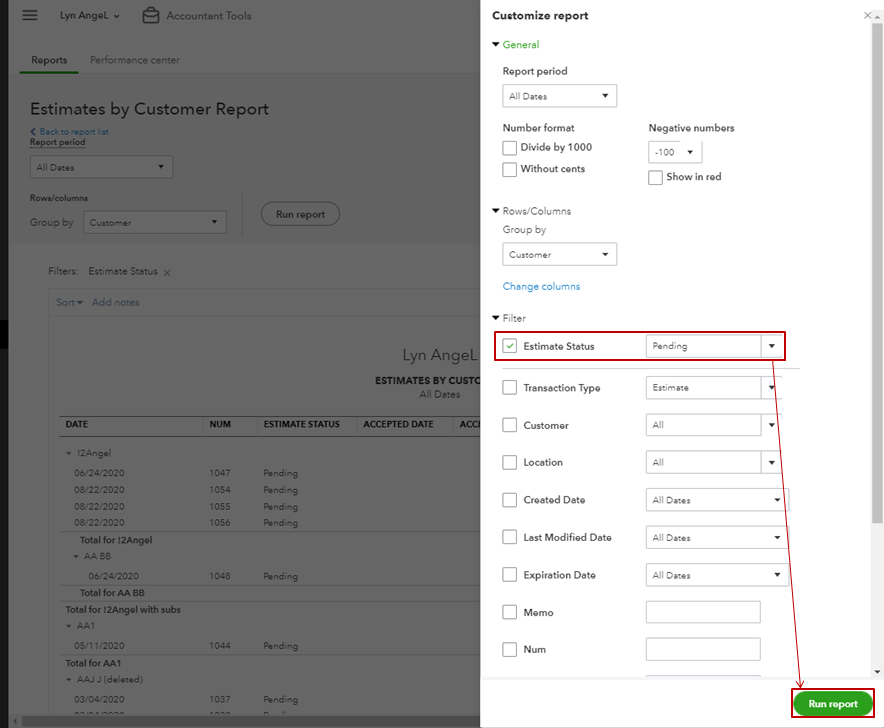Click the Memo filter text field
Image resolution: width=884 pixels, height=728 pixels.
[x=703, y=612]
